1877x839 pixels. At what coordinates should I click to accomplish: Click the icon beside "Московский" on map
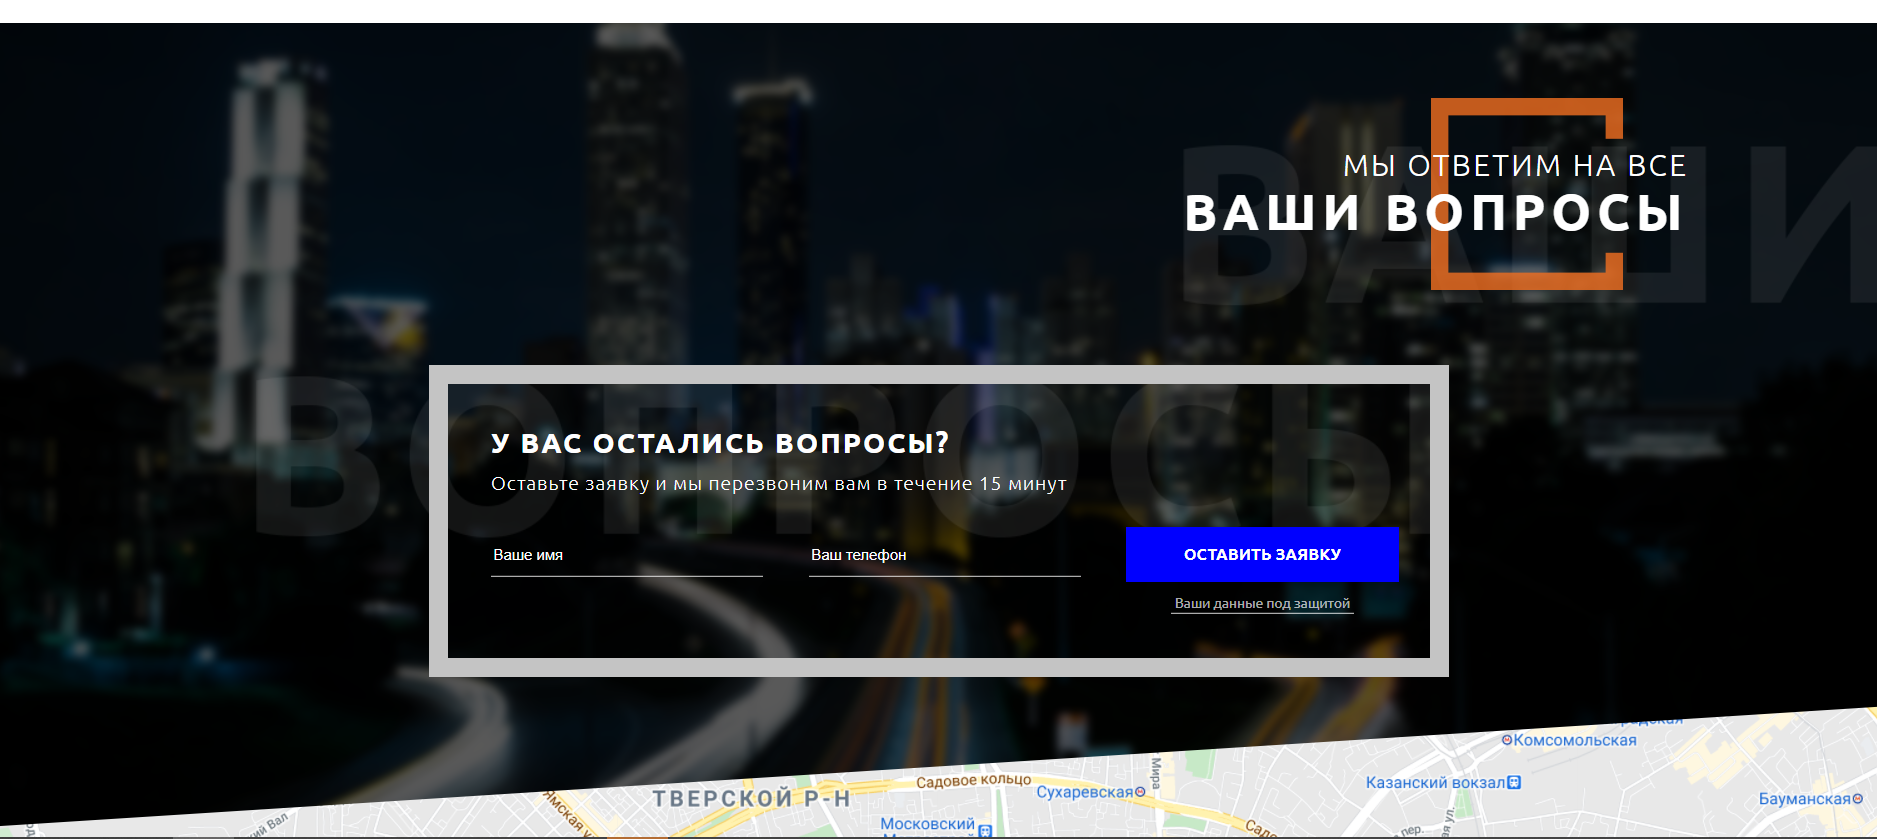(x=985, y=829)
